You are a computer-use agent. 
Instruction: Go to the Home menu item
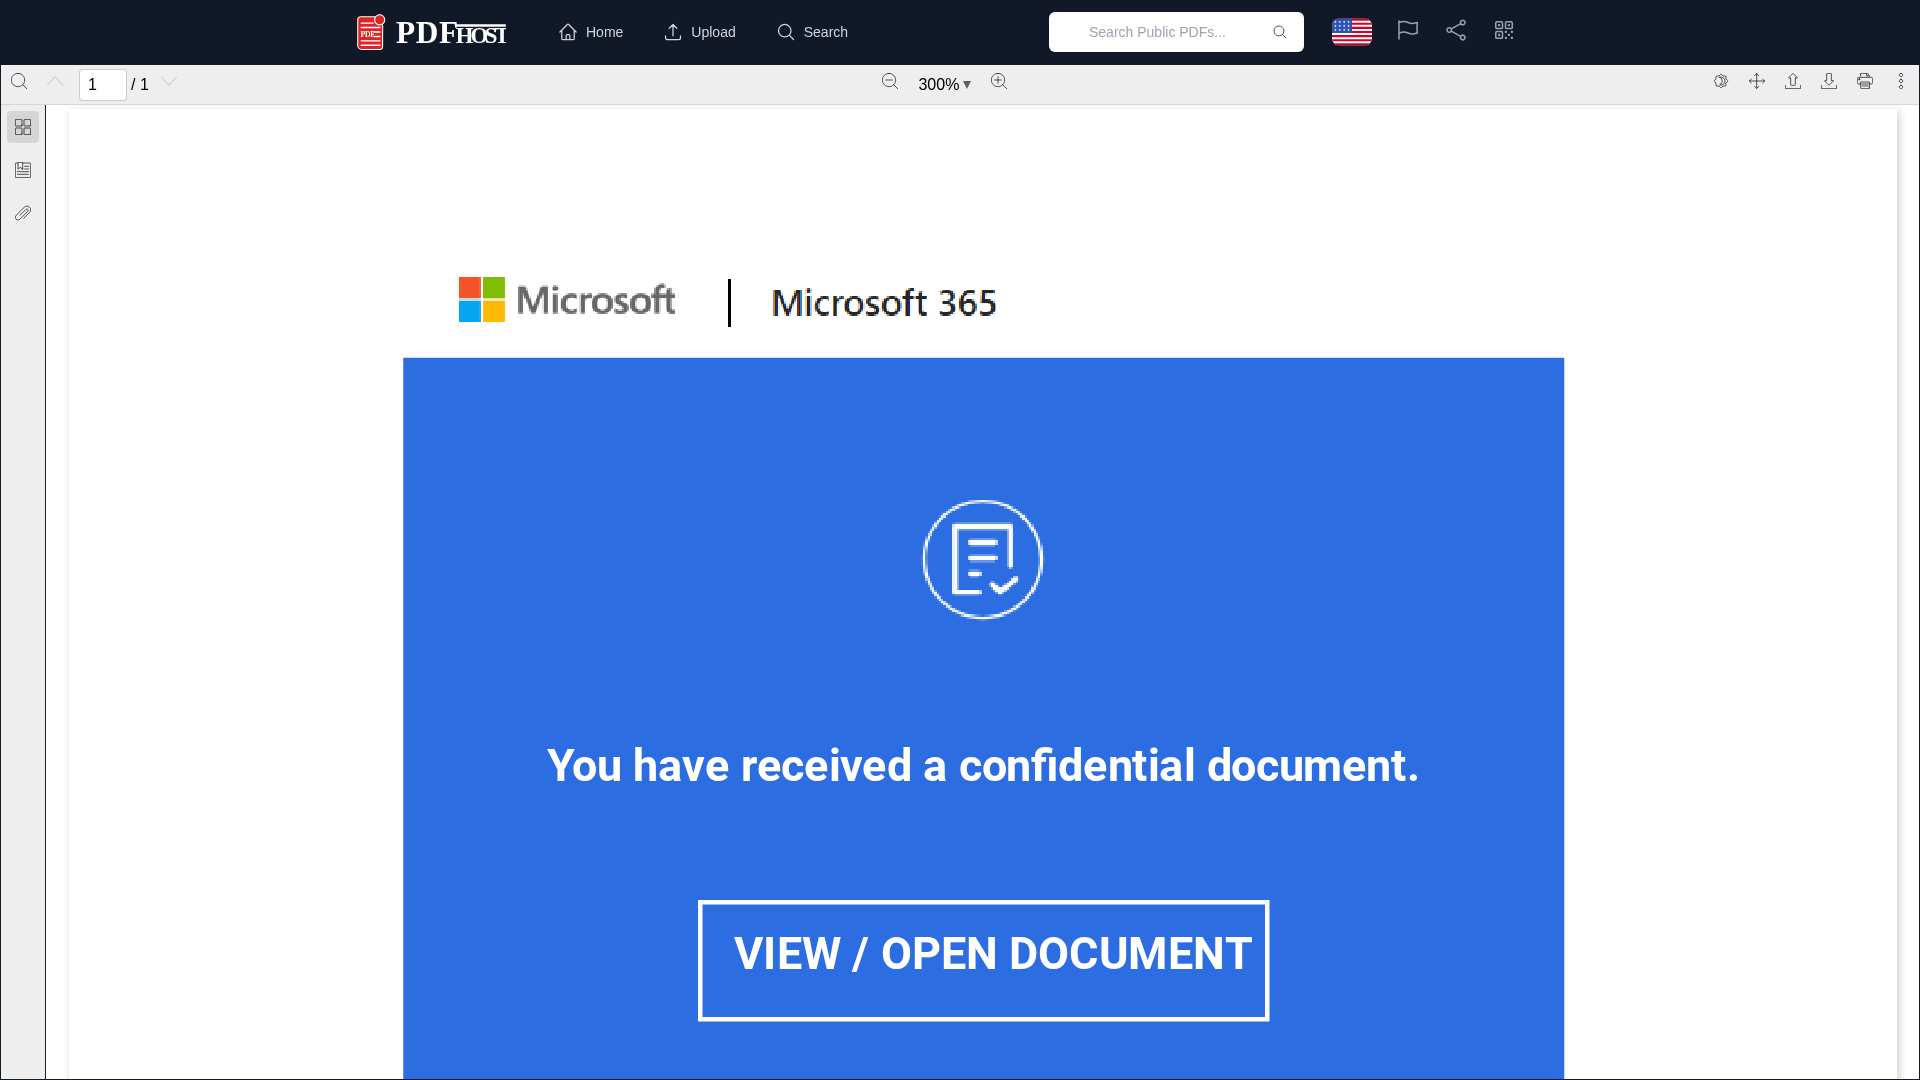pyautogui.click(x=591, y=31)
